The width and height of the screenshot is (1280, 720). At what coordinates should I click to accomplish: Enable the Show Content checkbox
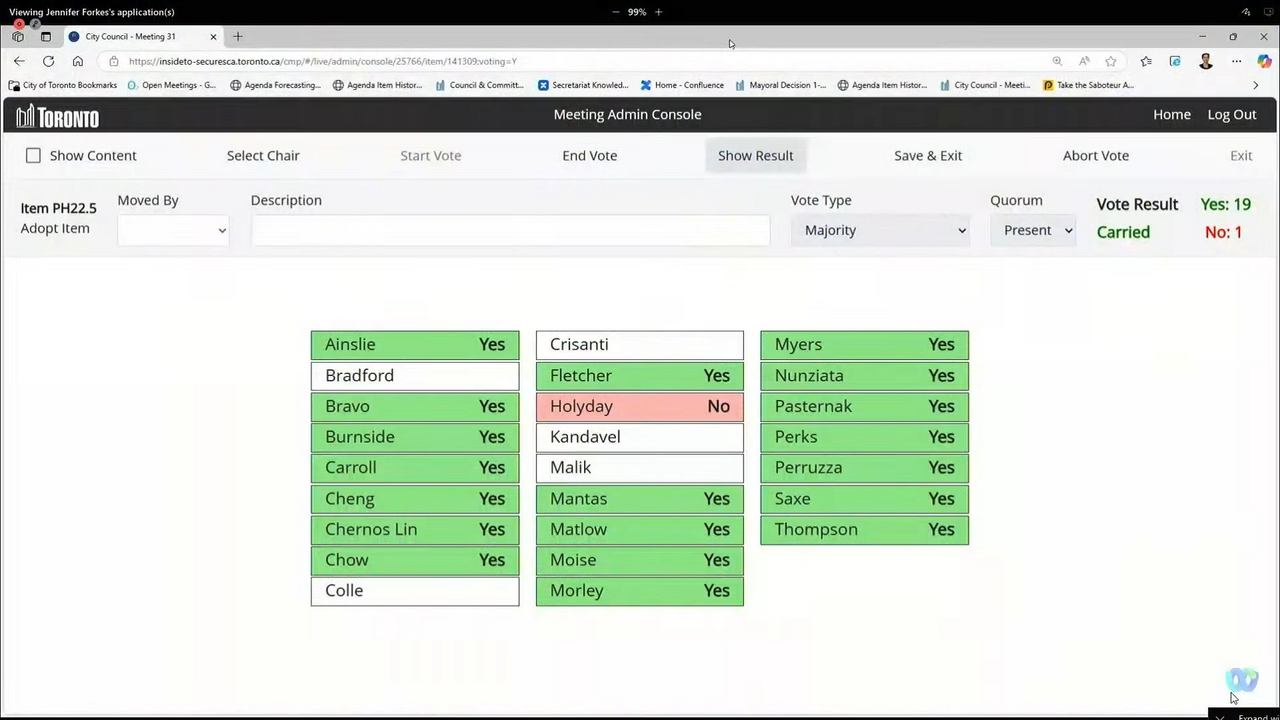(34, 155)
